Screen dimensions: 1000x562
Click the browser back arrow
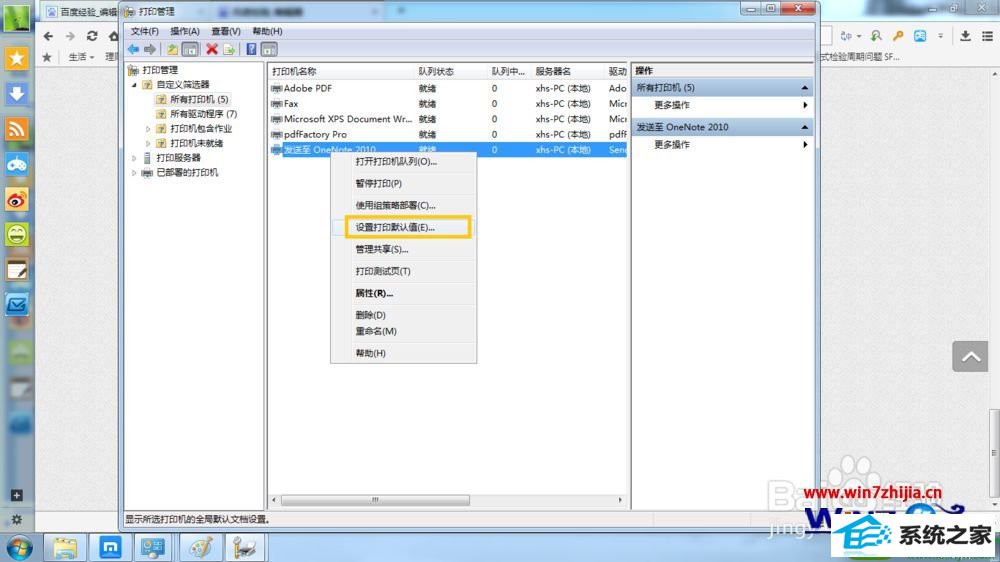[48, 36]
